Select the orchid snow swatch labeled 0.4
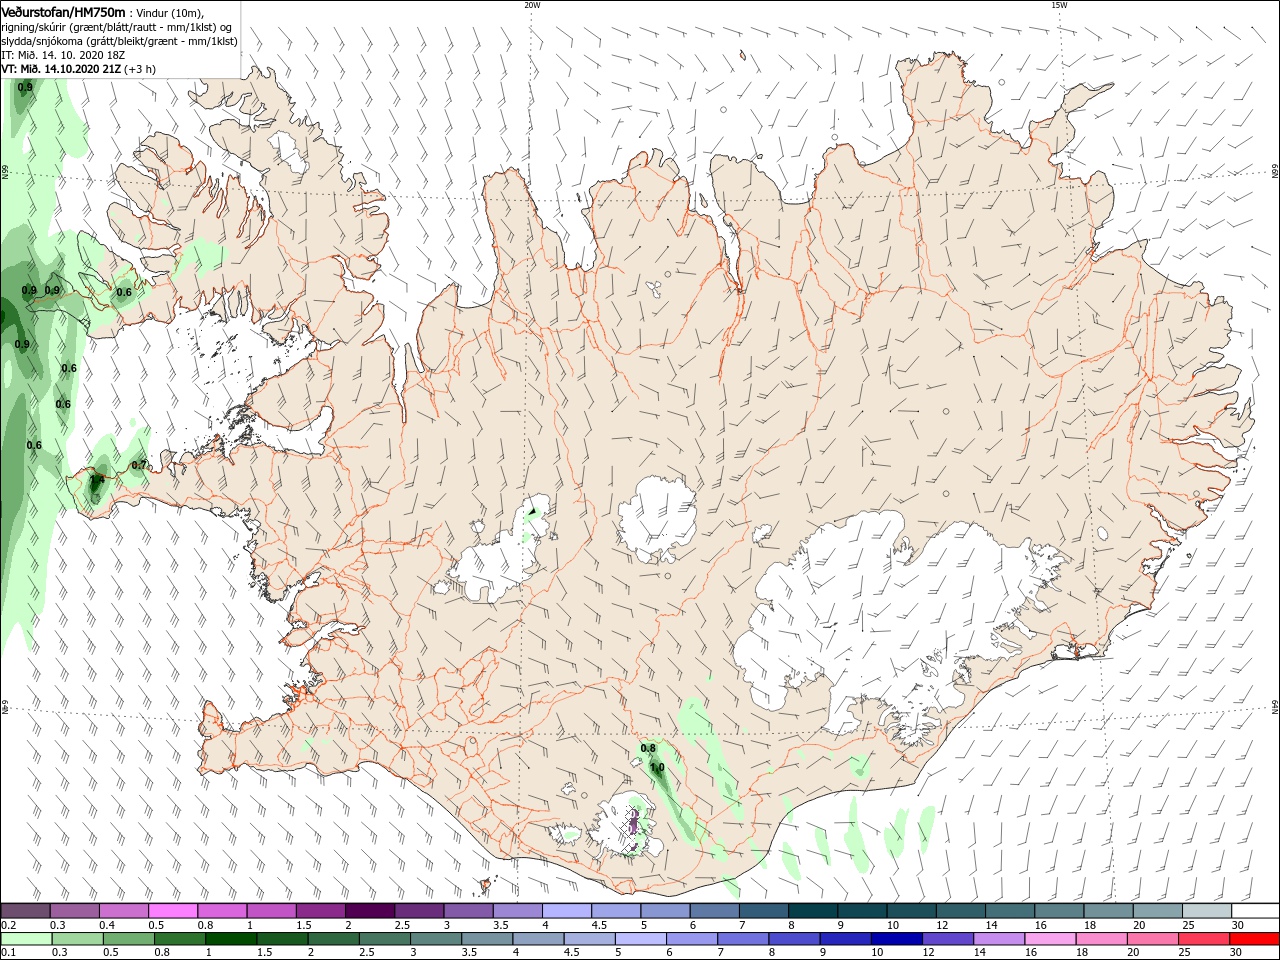The image size is (1280, 960). coord(124,911)
